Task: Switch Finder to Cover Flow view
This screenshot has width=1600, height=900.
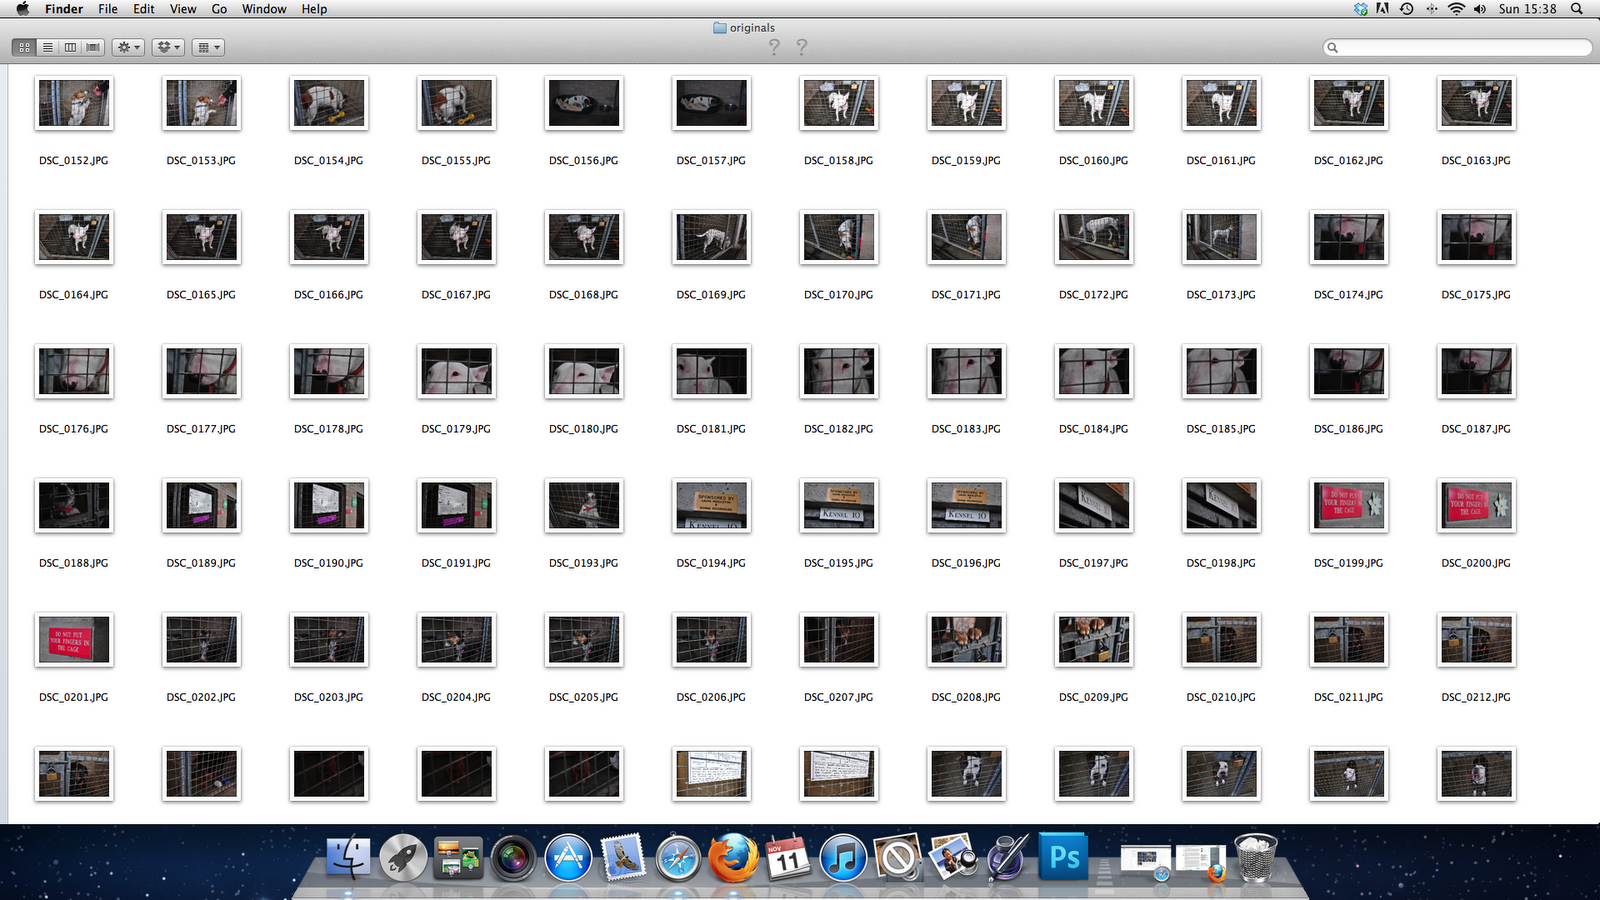Action: click(91, 46)
